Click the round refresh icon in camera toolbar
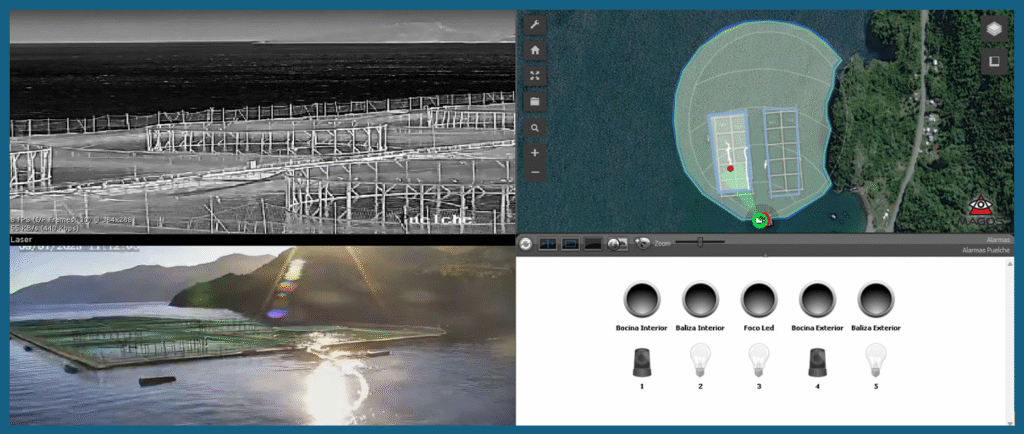The width and height of the screenshot is (1024, 434). pos(526,243)
